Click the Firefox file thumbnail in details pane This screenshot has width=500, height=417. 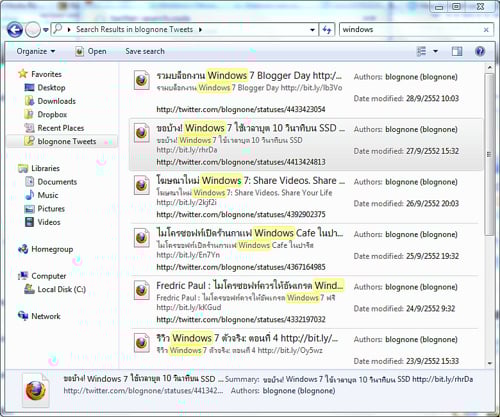(x=36, y=390)
